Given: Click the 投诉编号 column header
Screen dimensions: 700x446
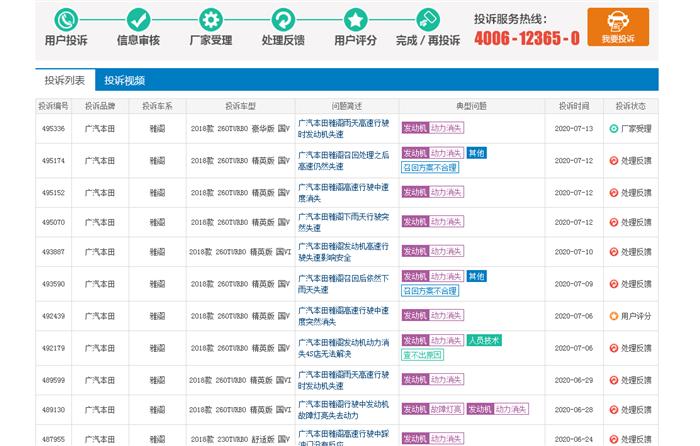Looking at the screenshot, I should [54, 106].
